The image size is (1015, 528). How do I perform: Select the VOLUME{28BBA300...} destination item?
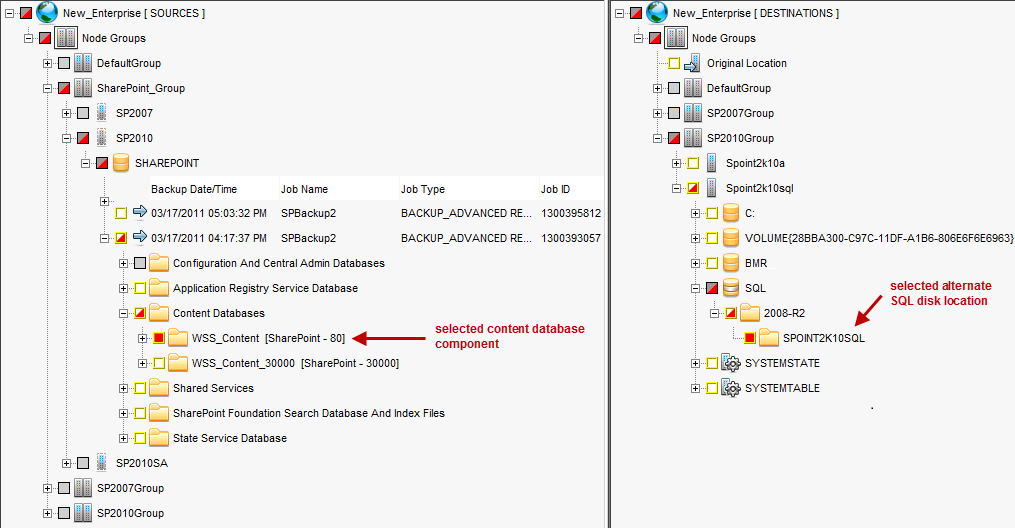click(x=879, y=238)
